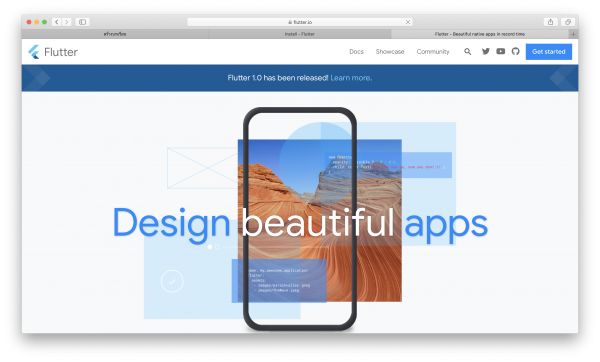Open the search magnifier icon

click(467, 51)
